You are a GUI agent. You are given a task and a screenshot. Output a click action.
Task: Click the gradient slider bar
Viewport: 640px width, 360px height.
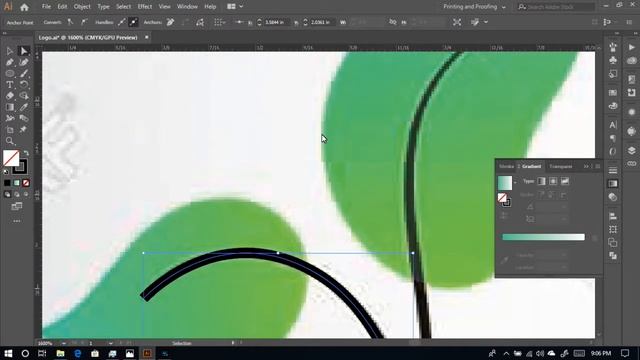click(543, 237)
